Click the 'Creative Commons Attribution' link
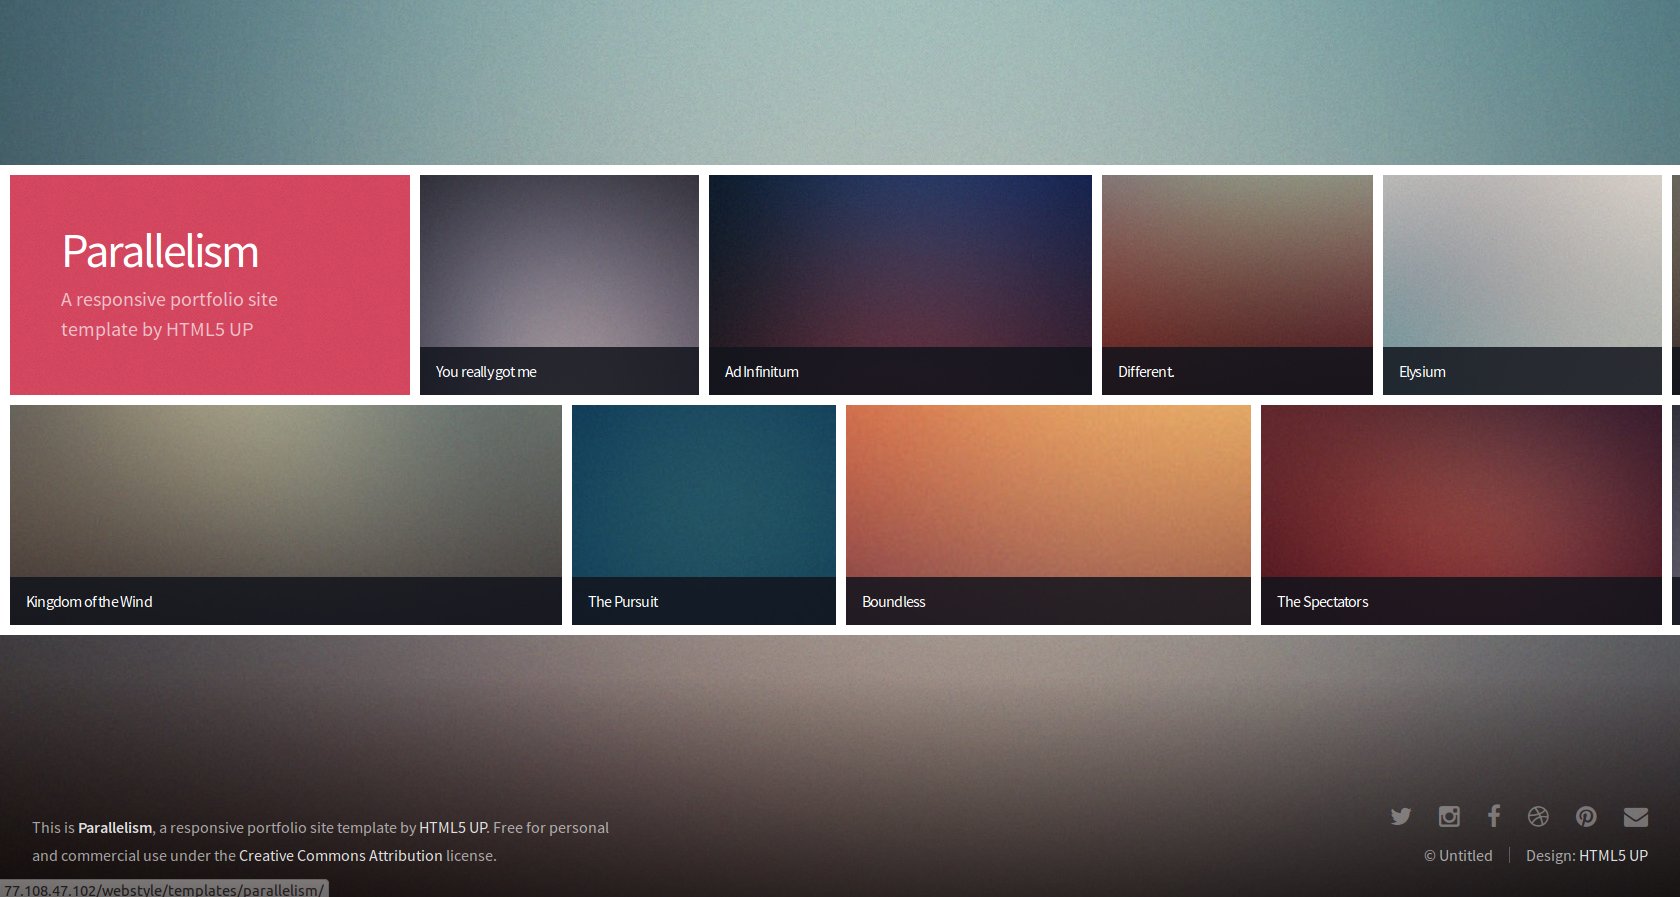 pyautogui.click(x=340, y=856)
